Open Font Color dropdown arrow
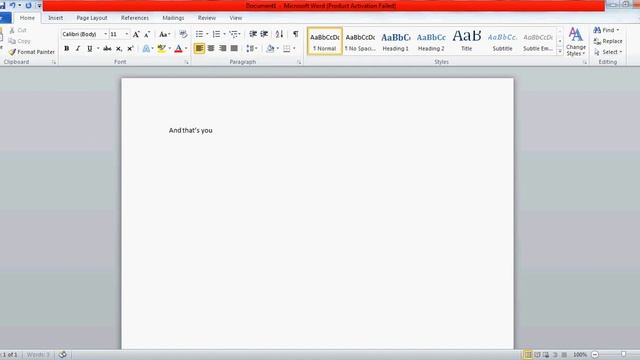640x360 pixels. click(x=186, y=49)
